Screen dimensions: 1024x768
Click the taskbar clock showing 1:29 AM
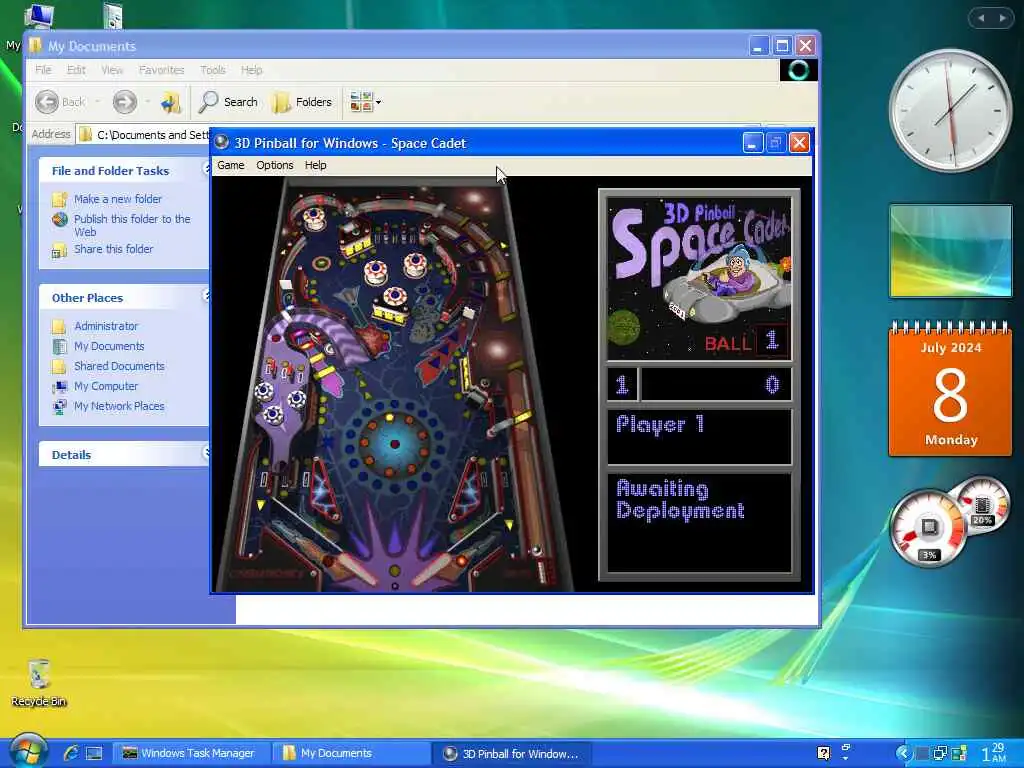coord(993,753)
